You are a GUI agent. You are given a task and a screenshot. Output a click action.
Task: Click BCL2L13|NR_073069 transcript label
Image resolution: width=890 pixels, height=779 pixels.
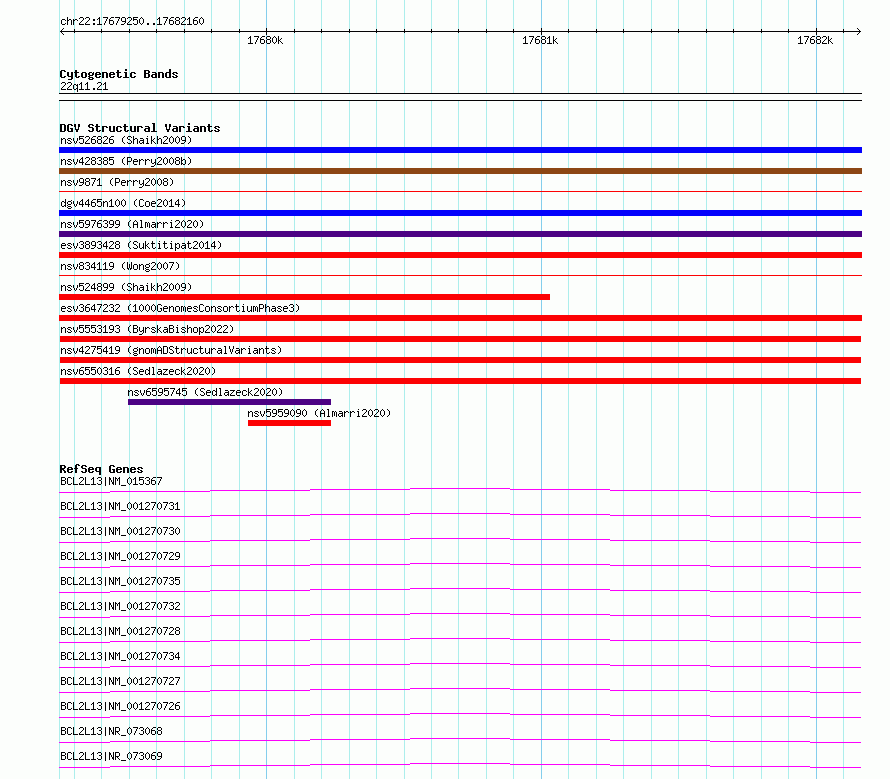(111, 756)
